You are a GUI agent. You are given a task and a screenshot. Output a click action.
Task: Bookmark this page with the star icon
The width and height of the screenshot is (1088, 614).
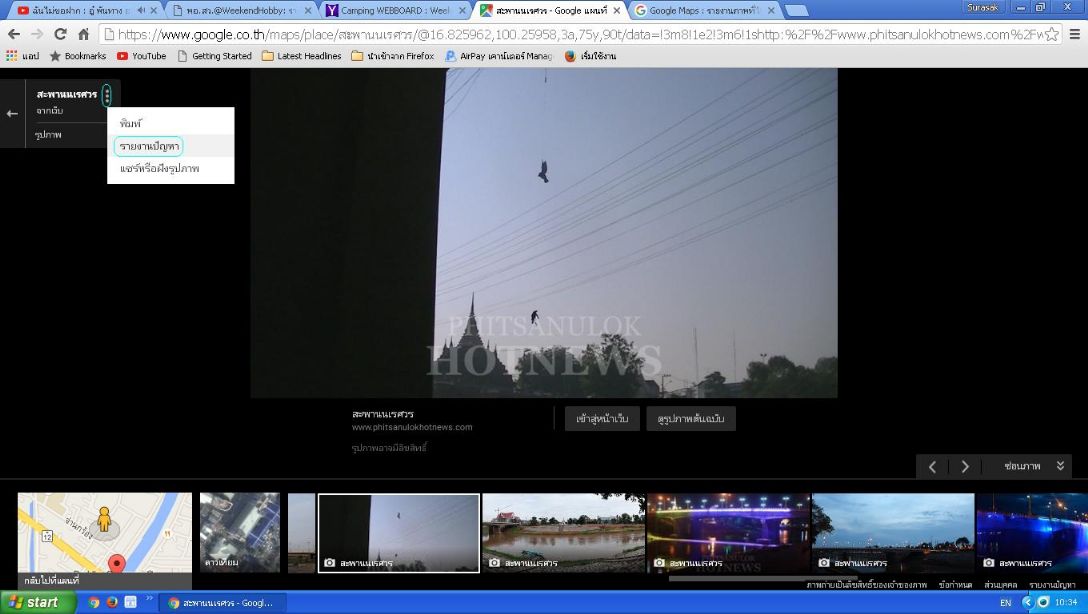[x=1051, y=34]
